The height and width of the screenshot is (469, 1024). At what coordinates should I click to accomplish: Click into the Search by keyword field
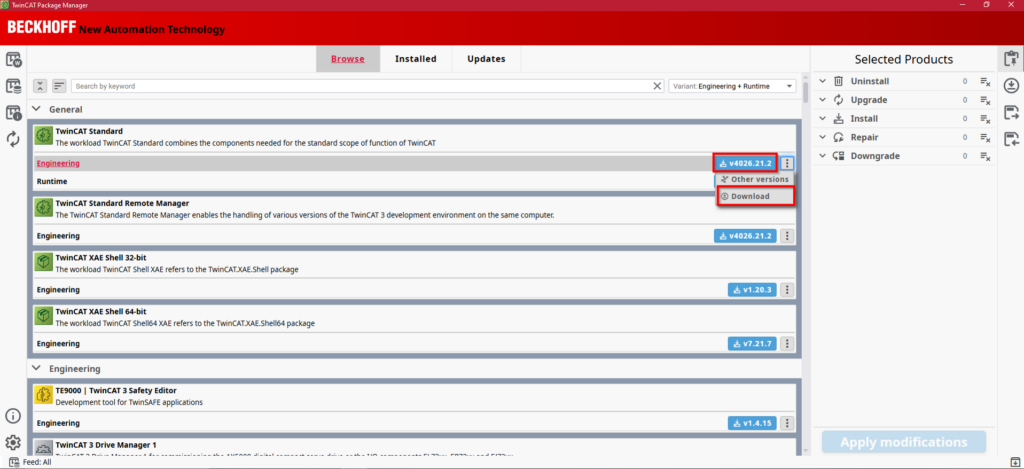coord(362,86)
